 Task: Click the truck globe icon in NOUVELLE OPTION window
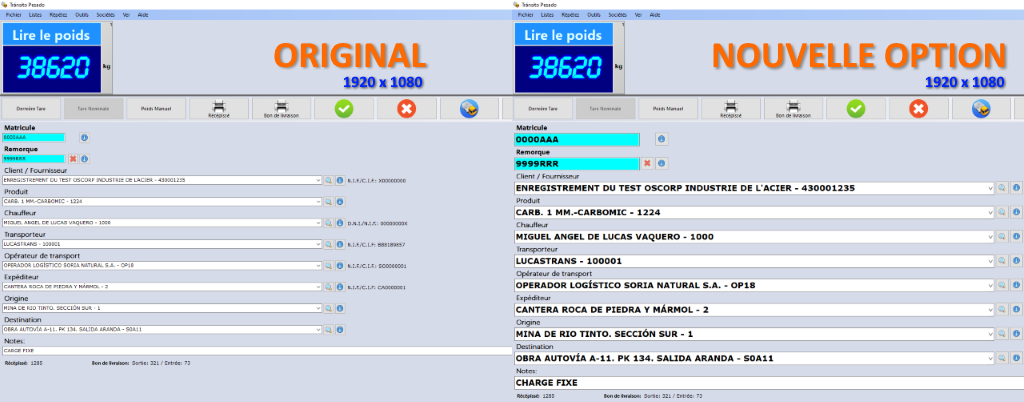click(x=982, y=108)
